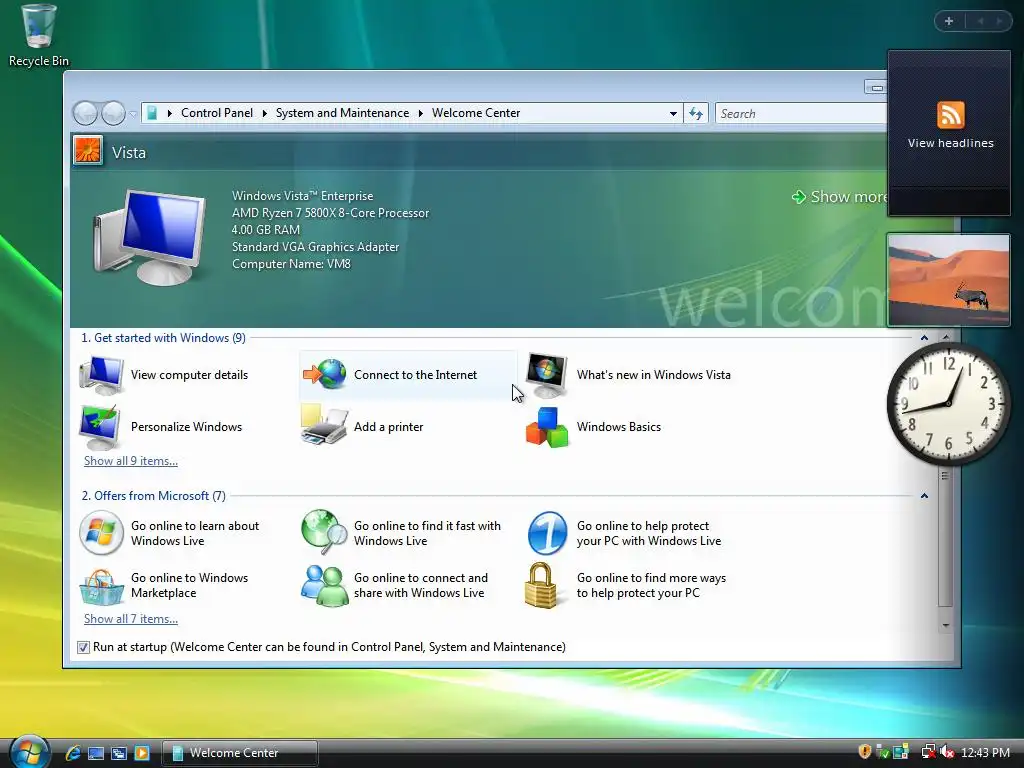Screen dimensions: 1024x768
Task: Click the Windows Sidebar tray icon
Action: click(901, 752)
